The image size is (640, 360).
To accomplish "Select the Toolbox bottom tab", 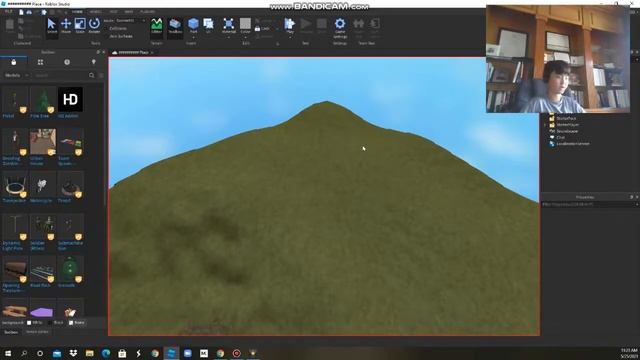I will pos(11,332).
